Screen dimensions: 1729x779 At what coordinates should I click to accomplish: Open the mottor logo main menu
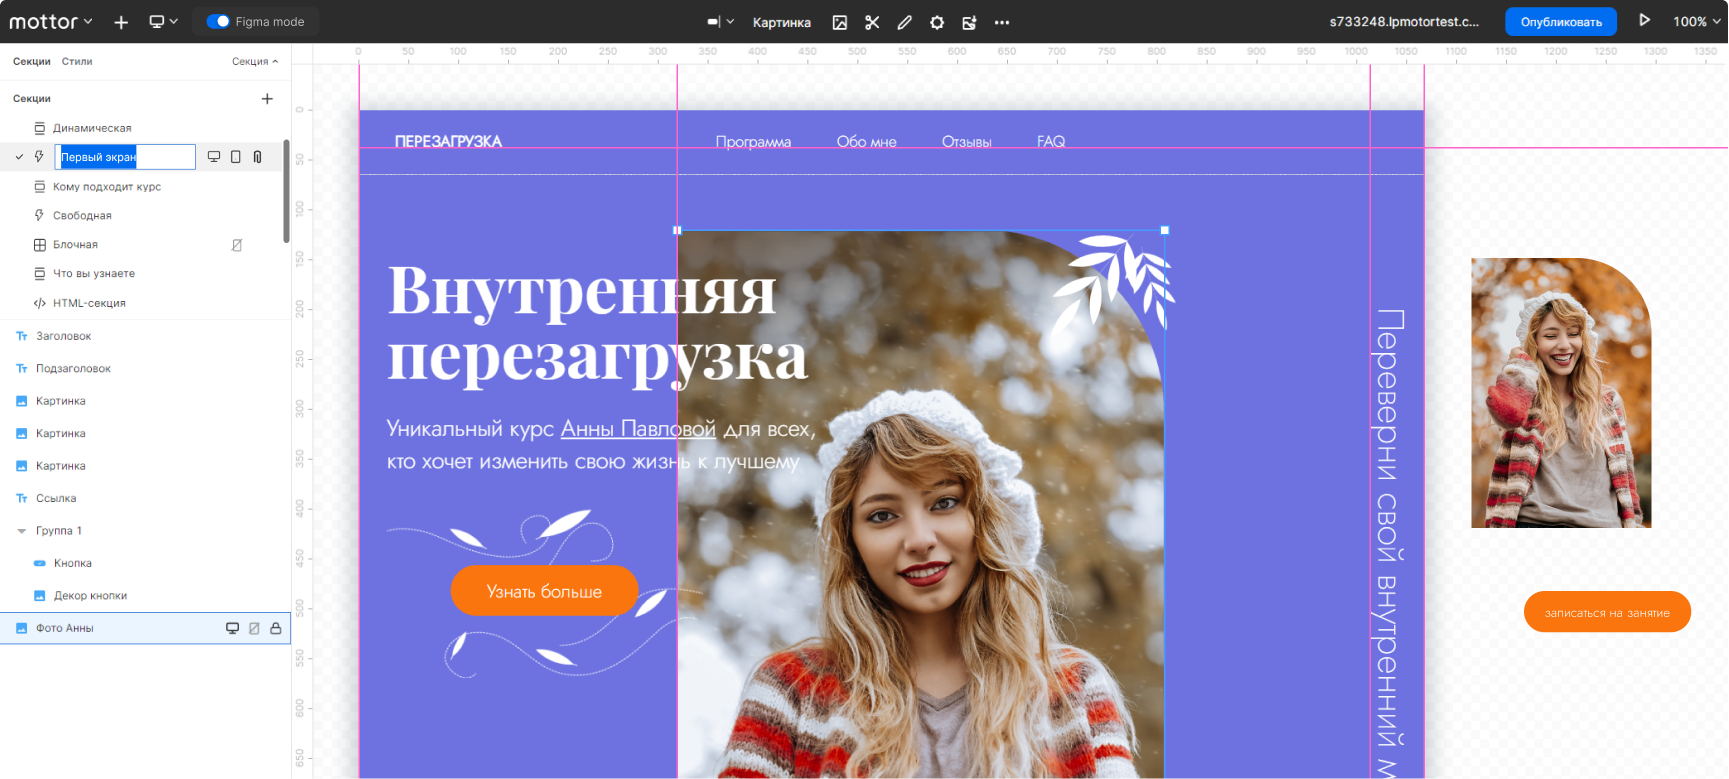point(50,21)
